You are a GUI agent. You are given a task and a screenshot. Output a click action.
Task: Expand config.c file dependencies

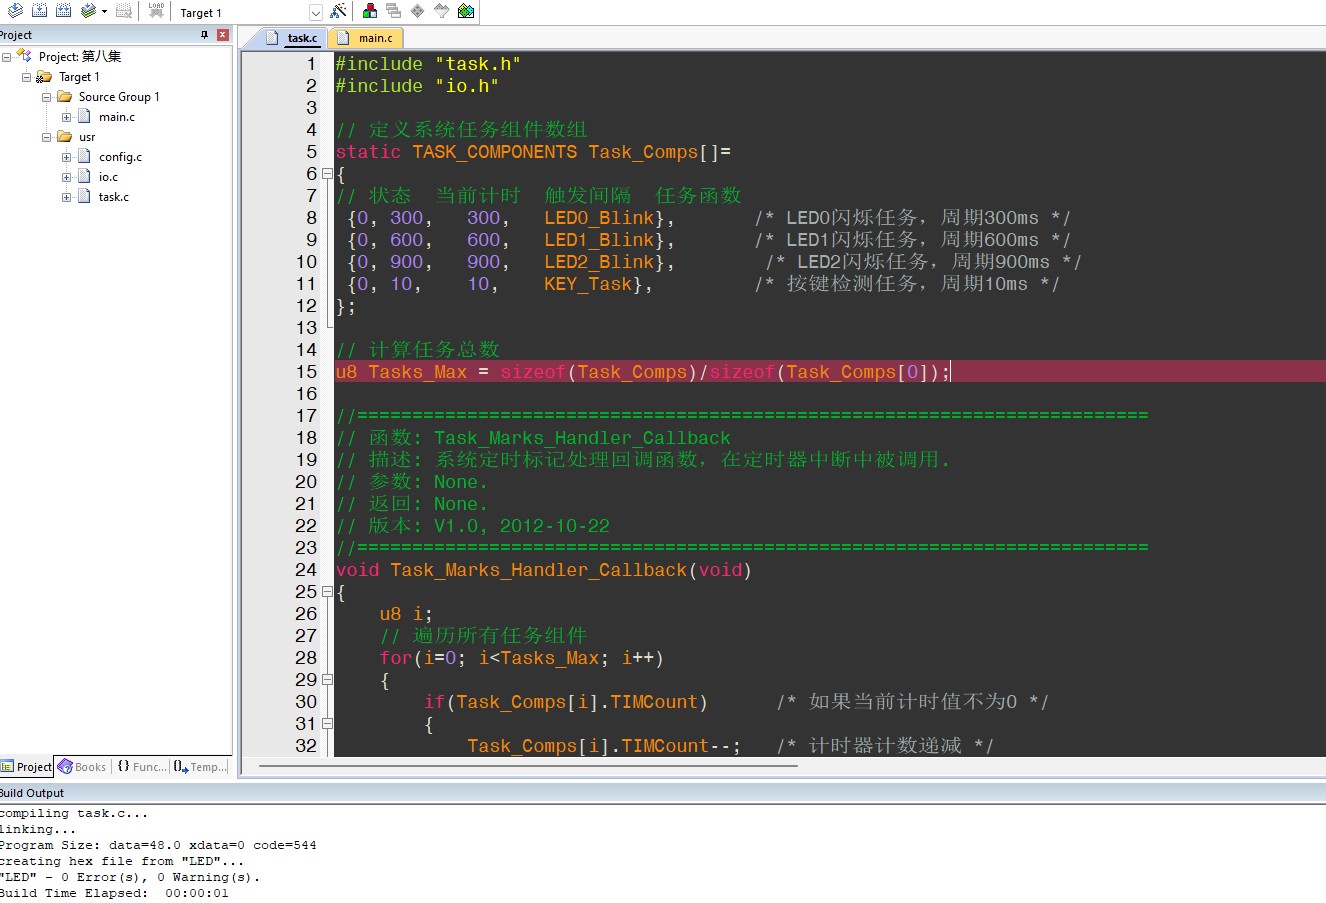click(67, 157)
